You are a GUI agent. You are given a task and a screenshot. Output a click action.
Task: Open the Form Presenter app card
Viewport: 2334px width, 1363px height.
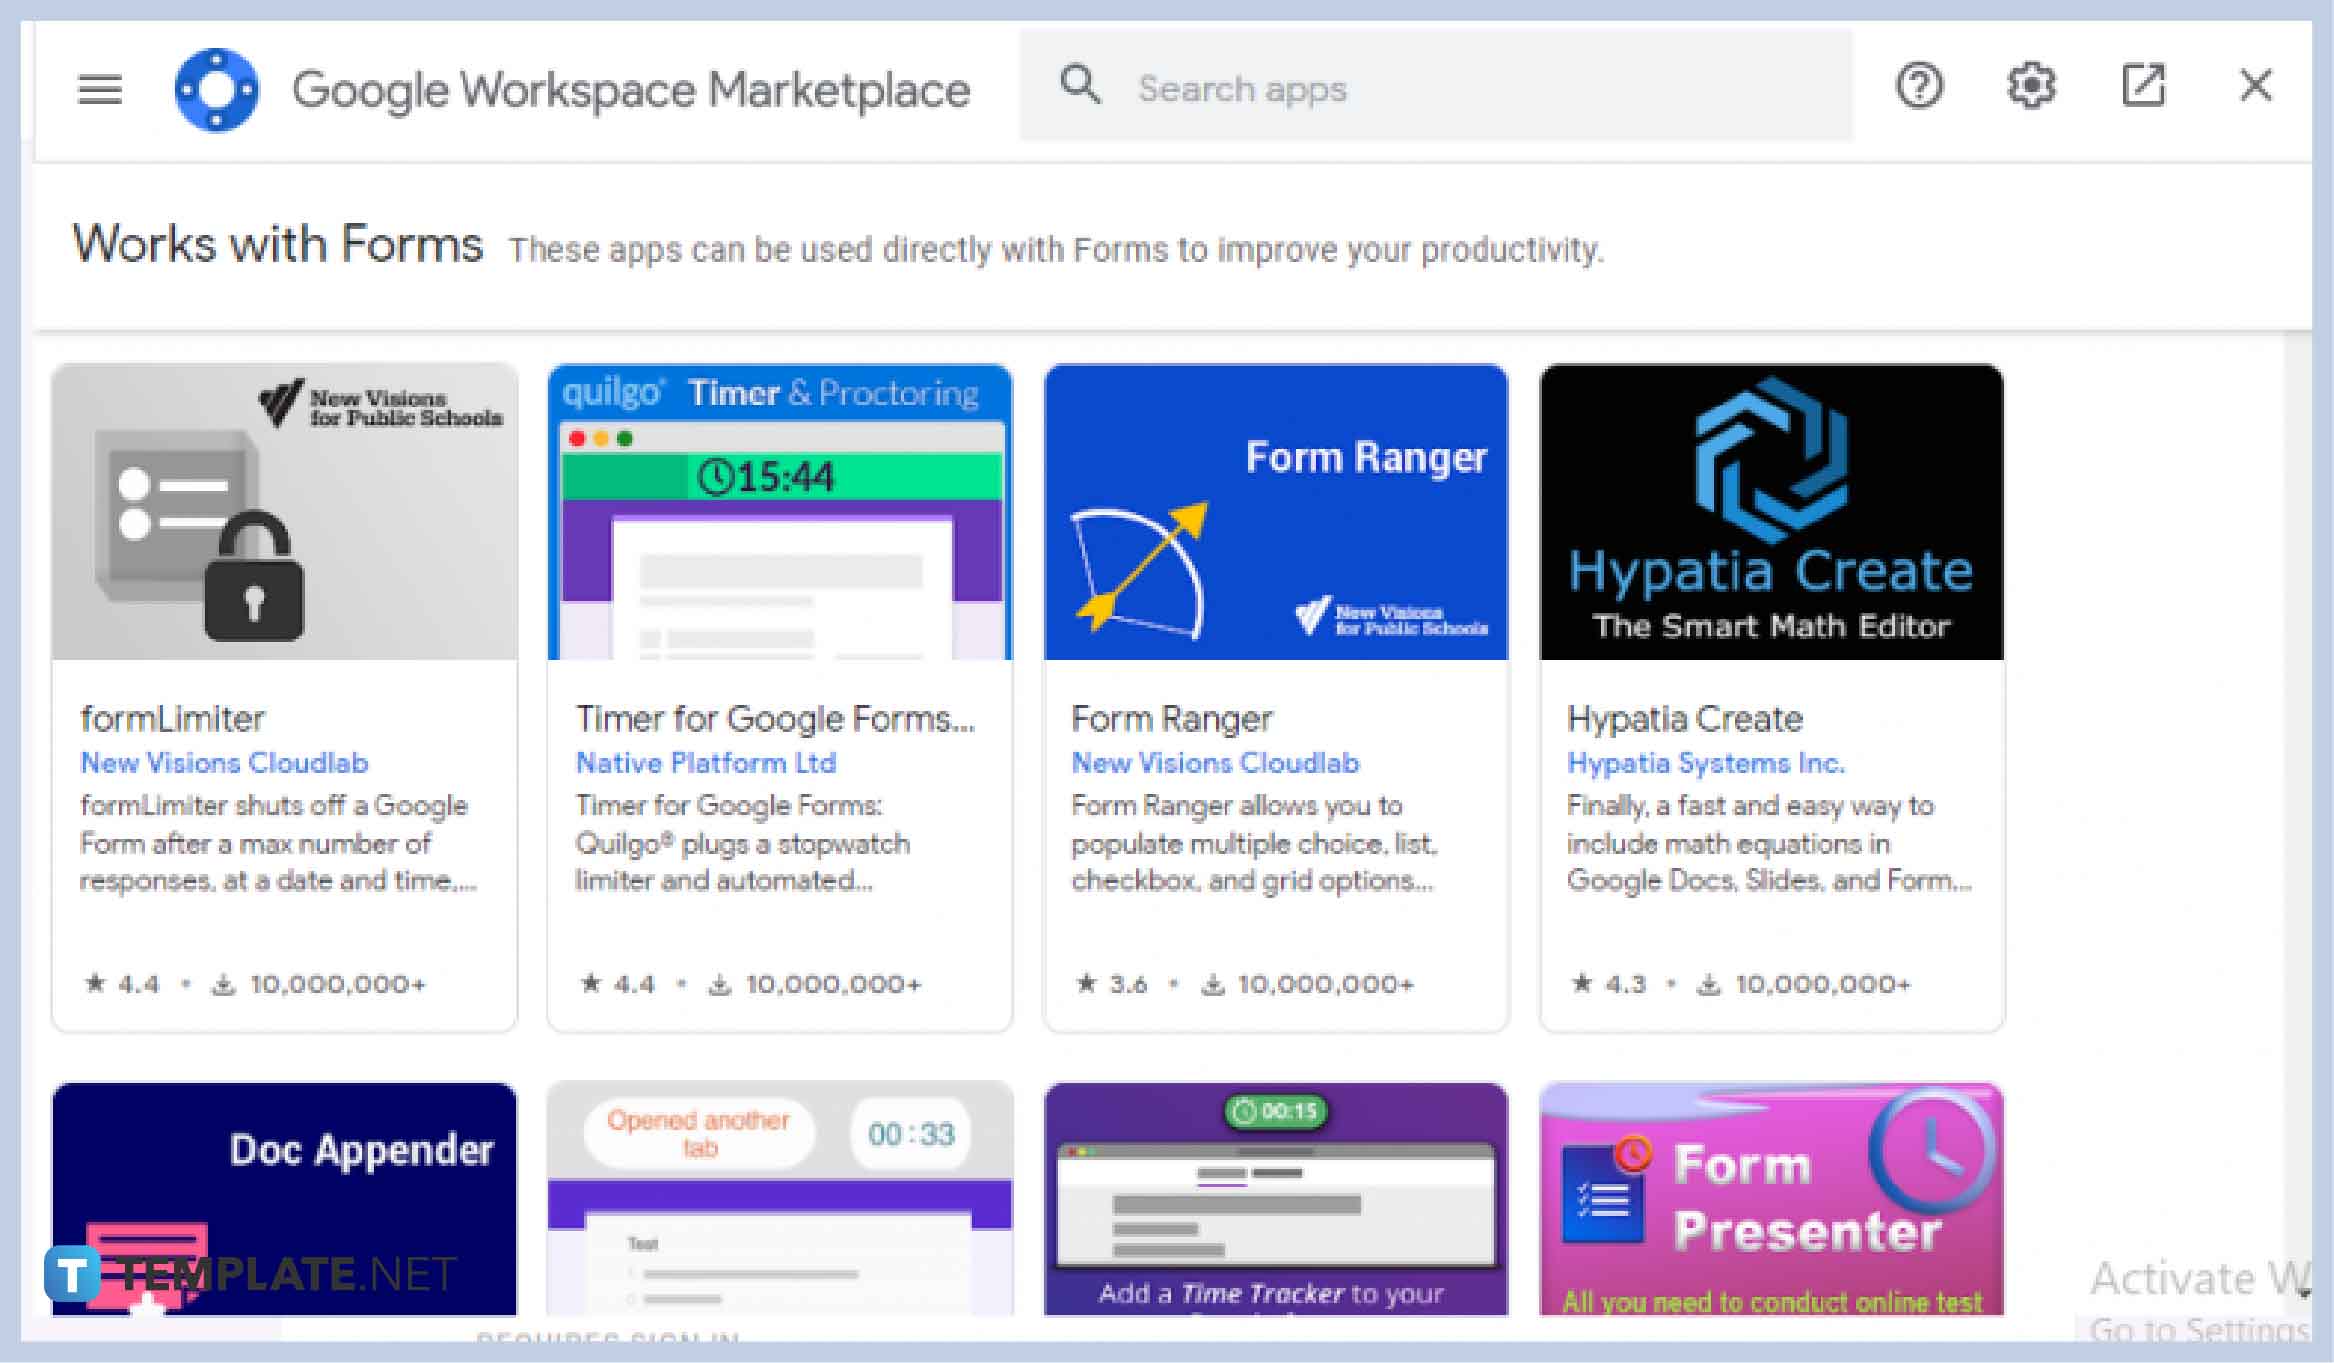[x=1771, y=1198]
